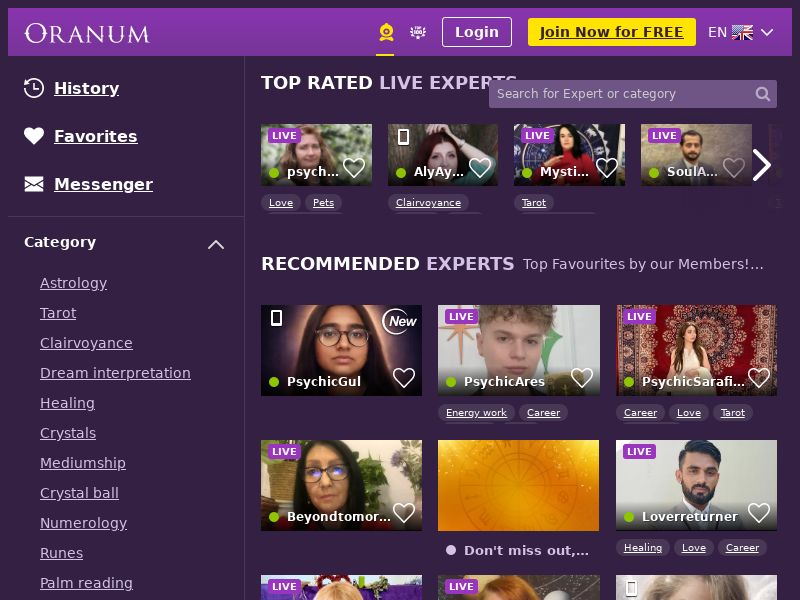Select the Dream interpretation category
This screenshot has height=600, width=800.
point(115,373)
